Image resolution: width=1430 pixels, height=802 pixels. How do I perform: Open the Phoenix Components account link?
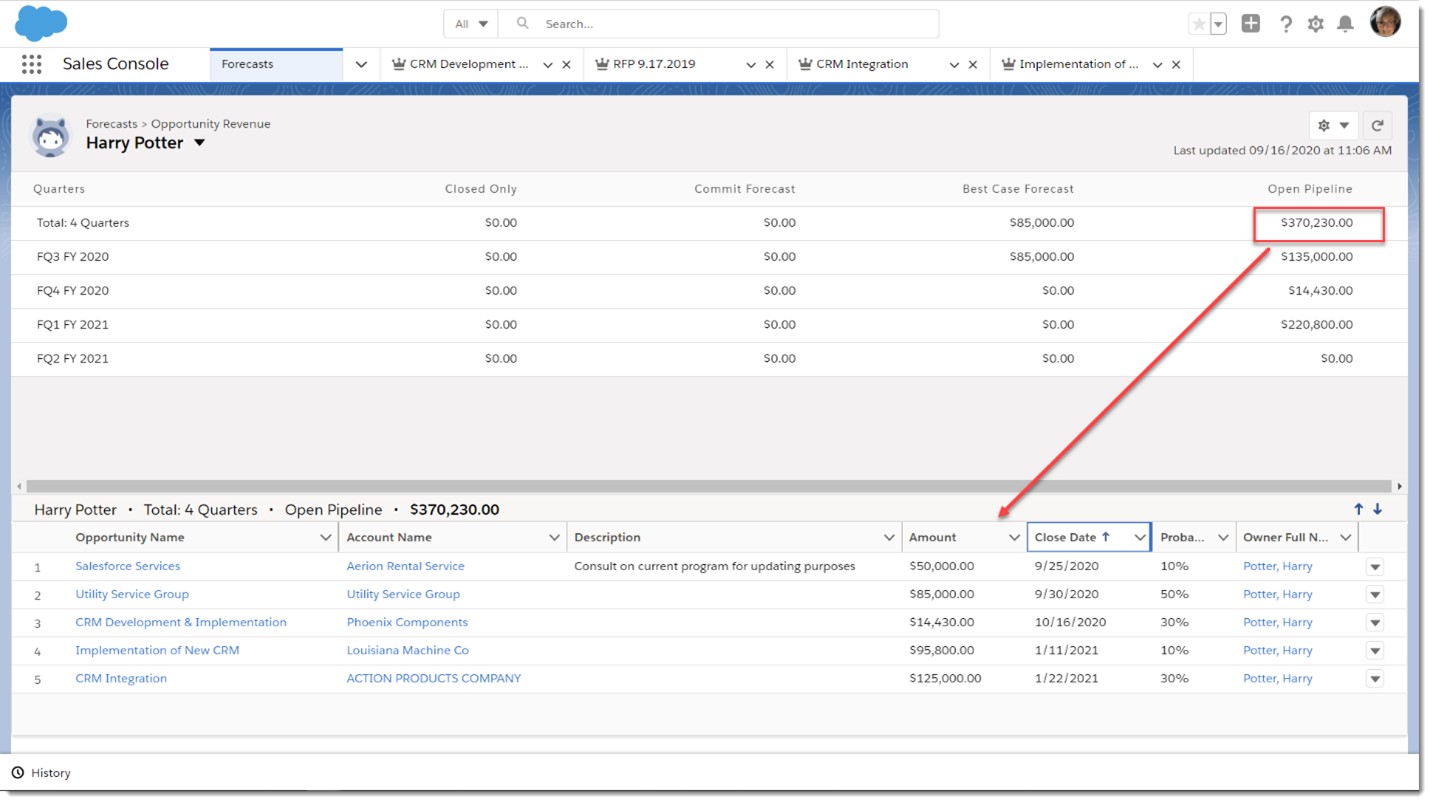pos(409,621)
